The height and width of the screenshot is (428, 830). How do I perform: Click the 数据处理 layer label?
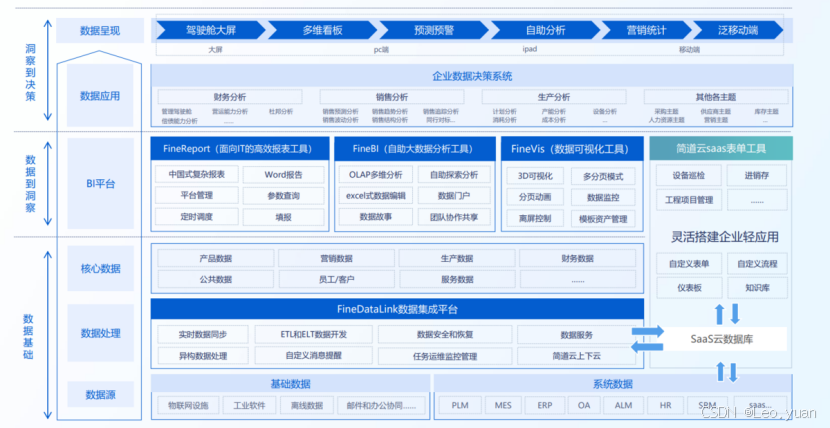[100, 333]
